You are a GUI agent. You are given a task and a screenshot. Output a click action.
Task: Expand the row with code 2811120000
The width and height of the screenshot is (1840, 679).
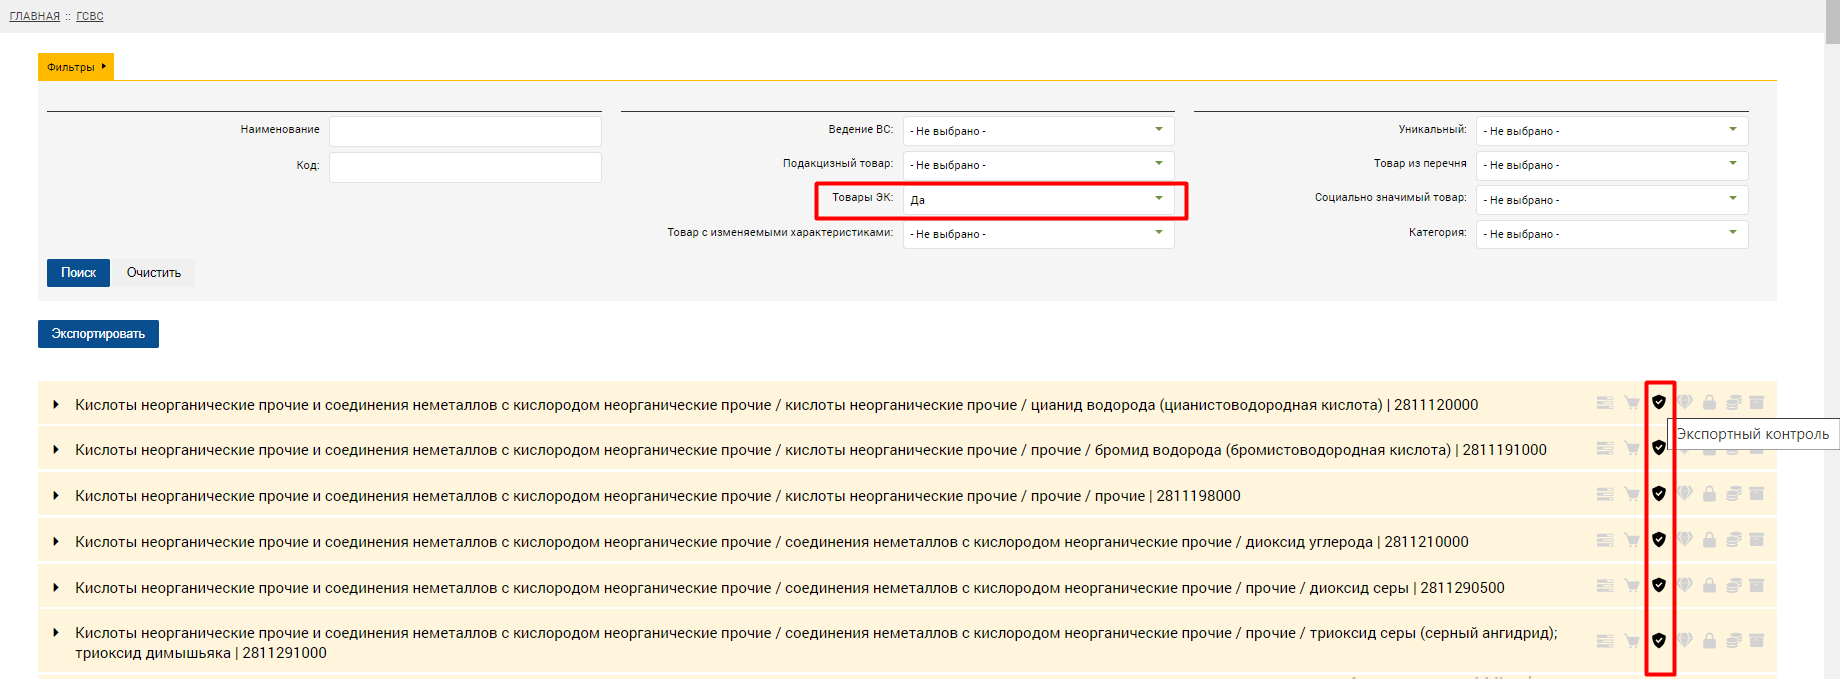56,405
